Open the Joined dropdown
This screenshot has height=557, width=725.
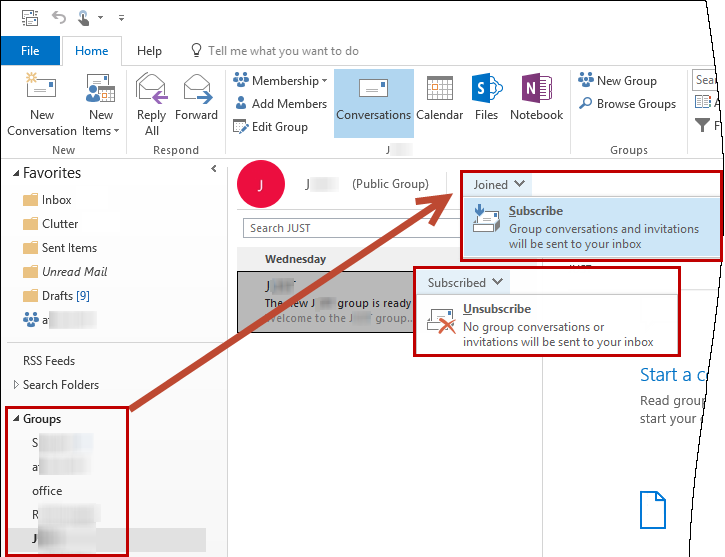[500, 185]
